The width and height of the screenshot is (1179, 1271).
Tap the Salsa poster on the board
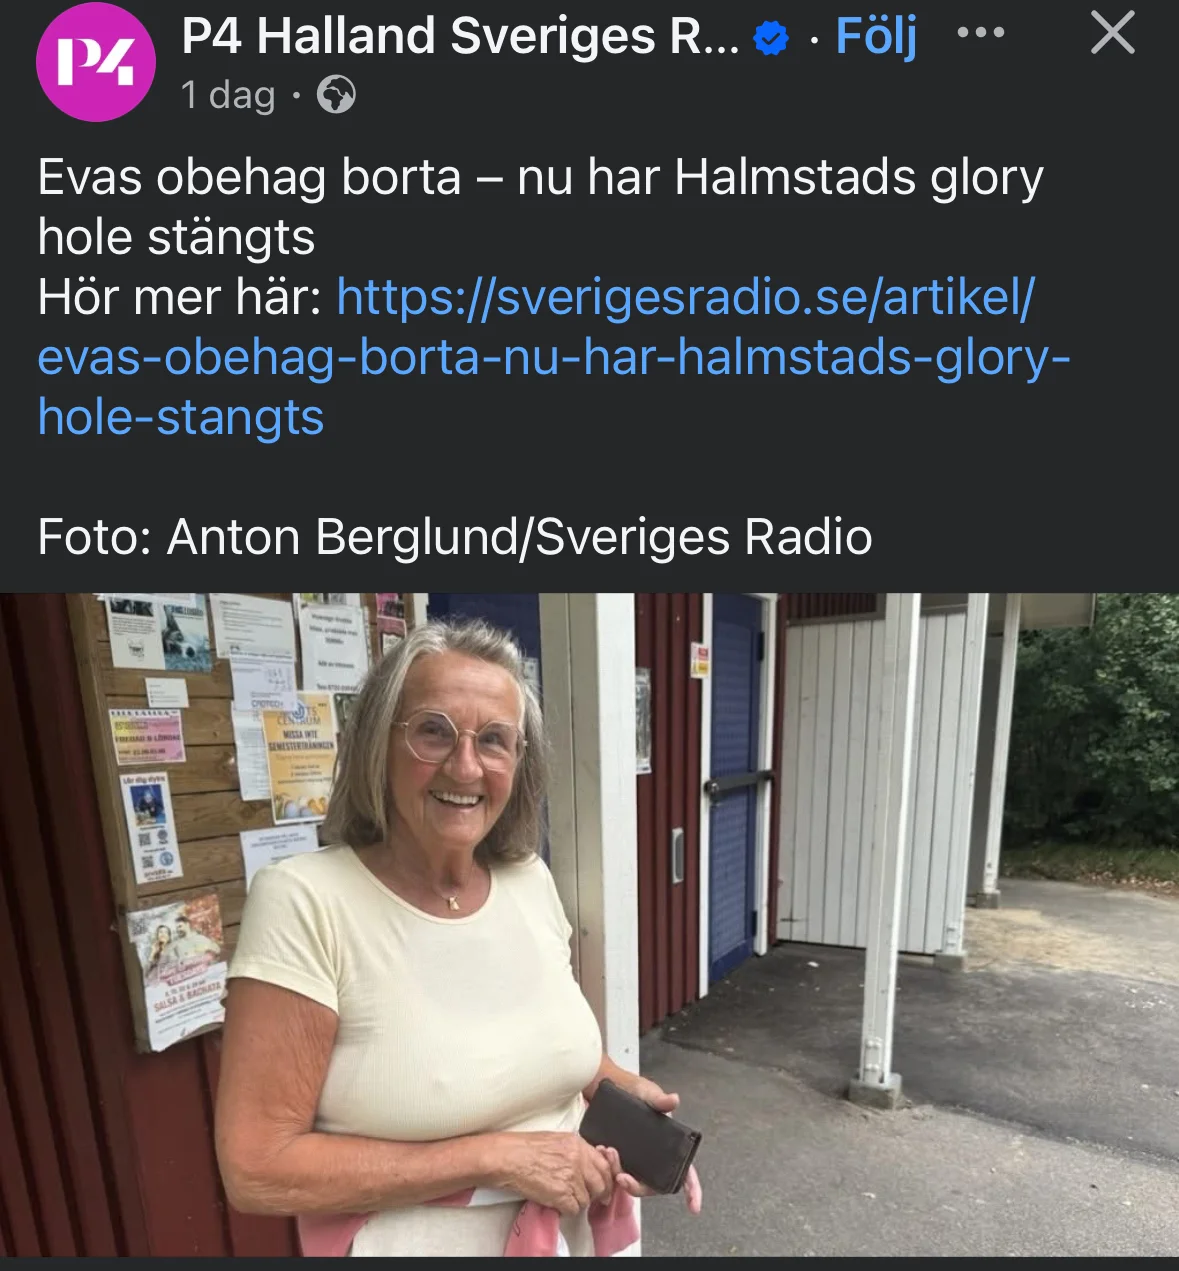tap(178, 973)
